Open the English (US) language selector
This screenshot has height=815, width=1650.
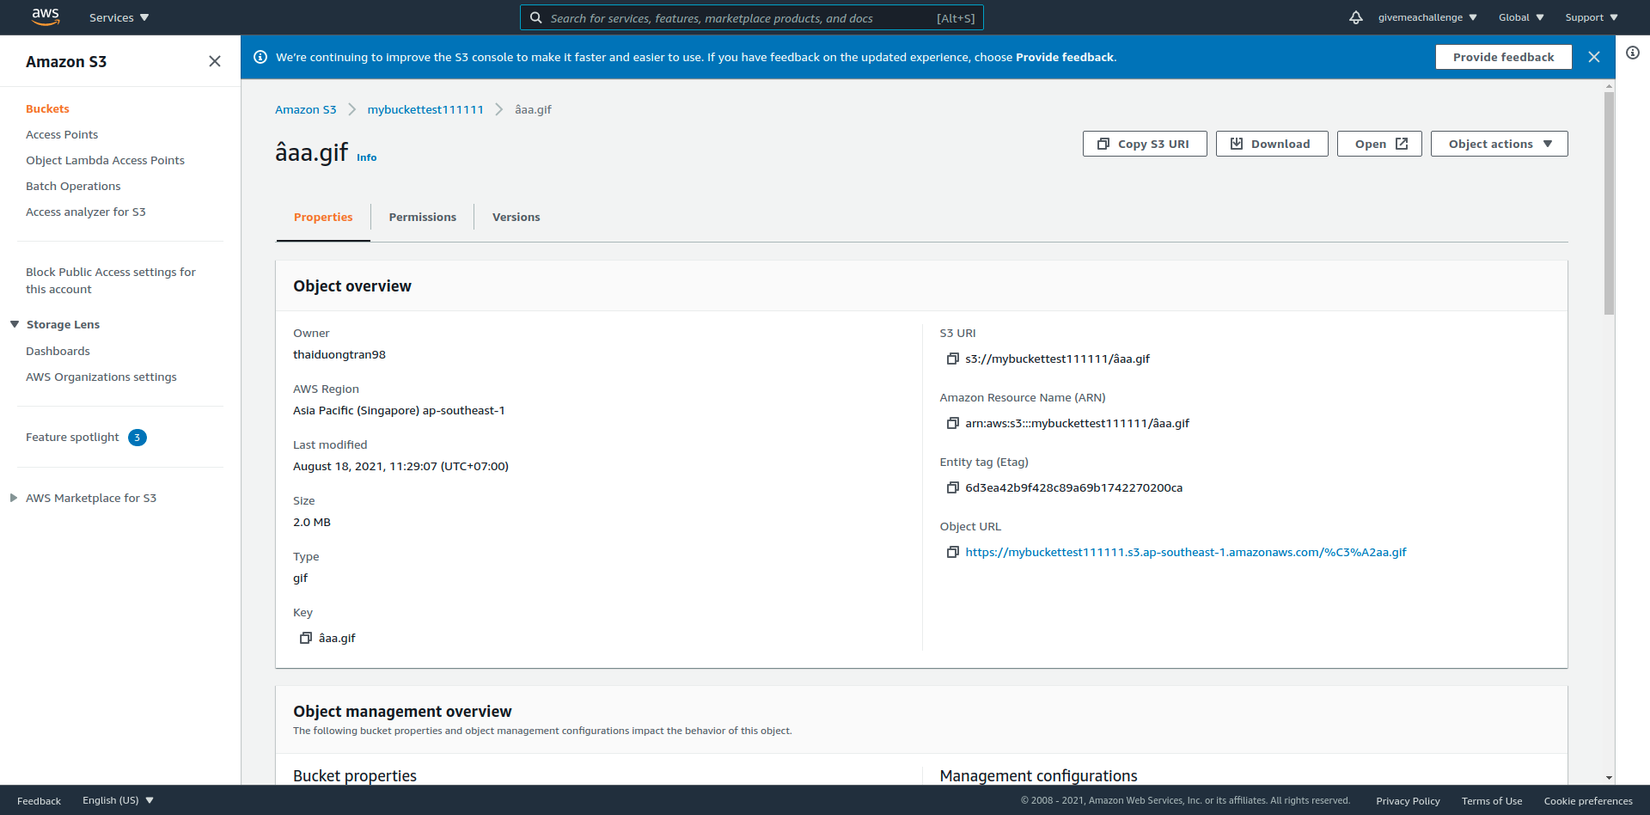(x=118, y=800)
